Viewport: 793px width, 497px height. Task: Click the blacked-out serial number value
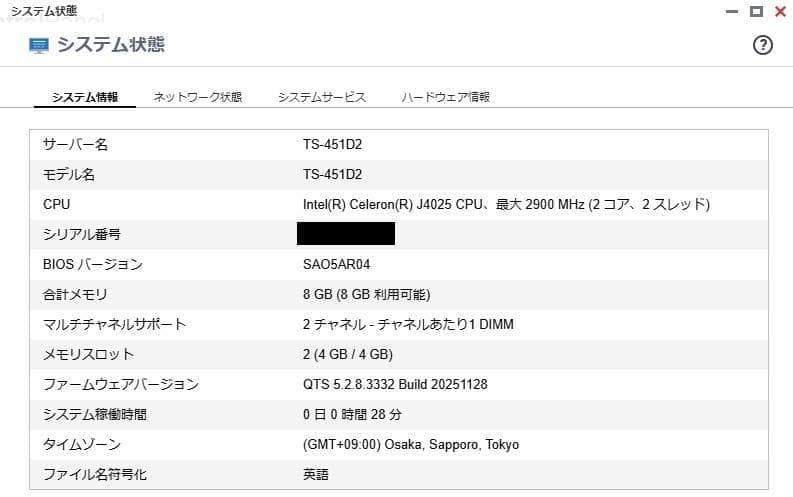click(346, 234)
